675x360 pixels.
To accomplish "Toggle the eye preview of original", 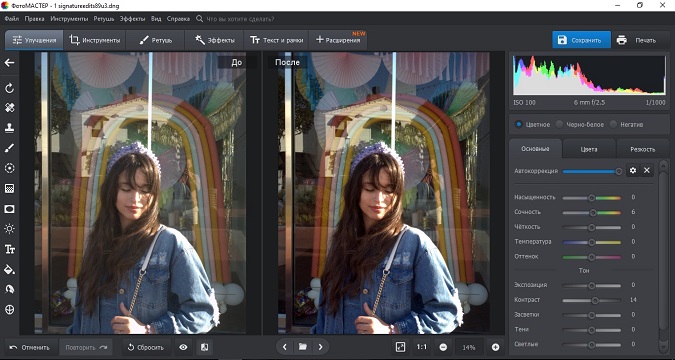I will click(183, 347).
